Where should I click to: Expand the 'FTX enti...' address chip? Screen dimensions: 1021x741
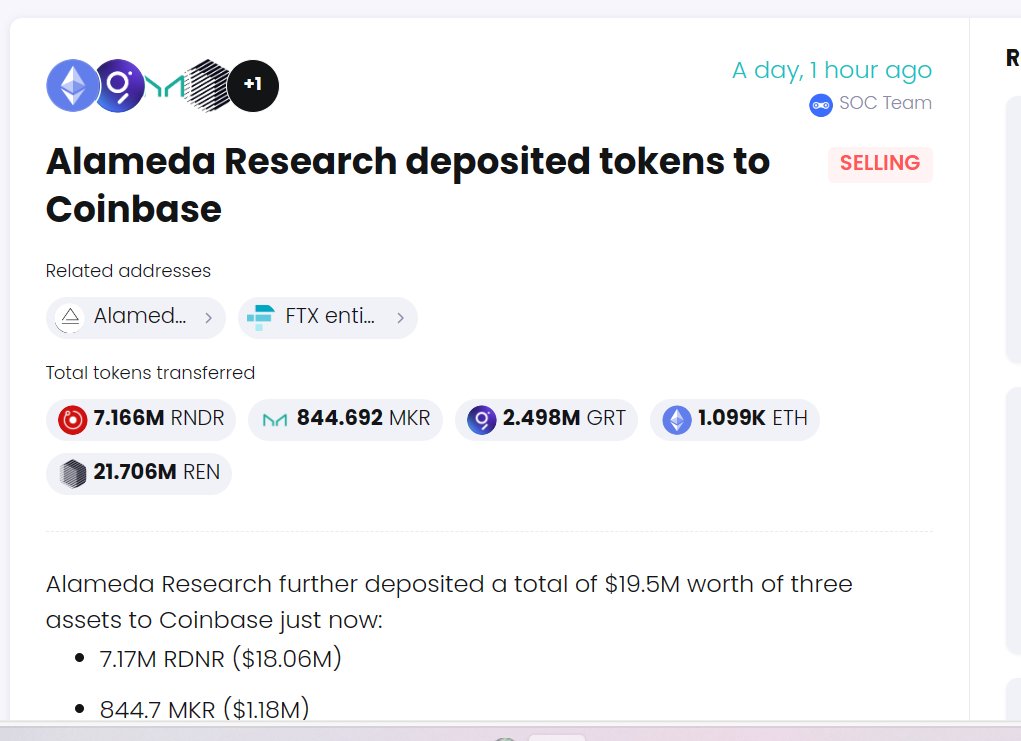(x=327, y=317)
